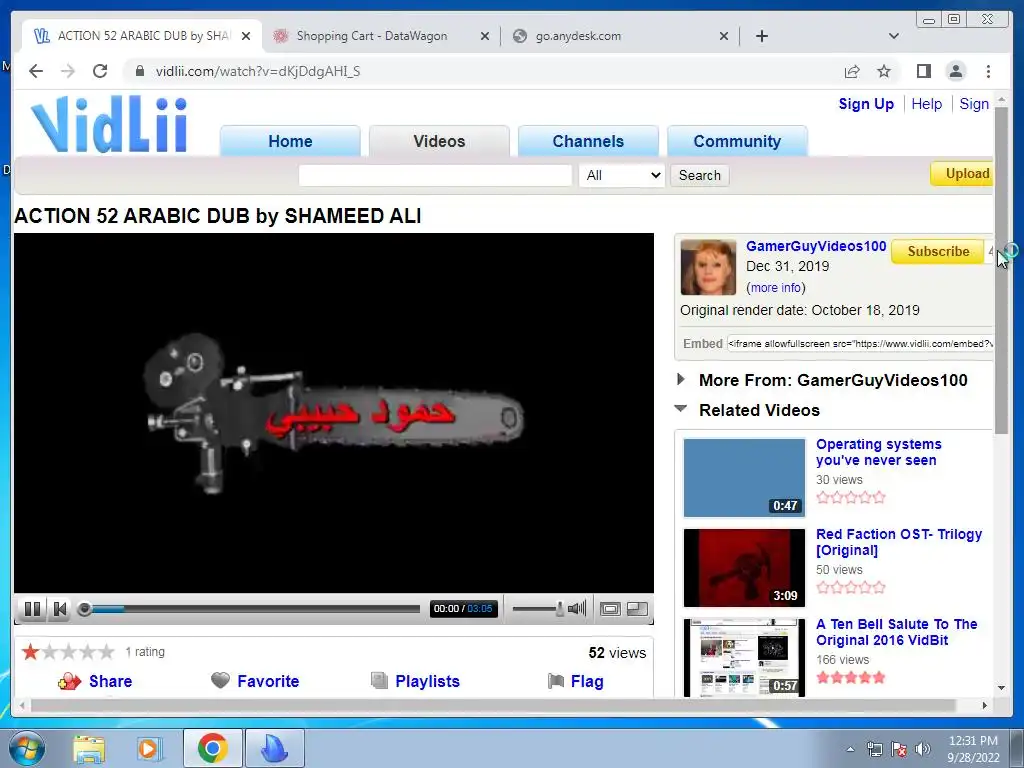Open A Ten Bell Salute video link

pyautogui.click(x=896, y=632)
